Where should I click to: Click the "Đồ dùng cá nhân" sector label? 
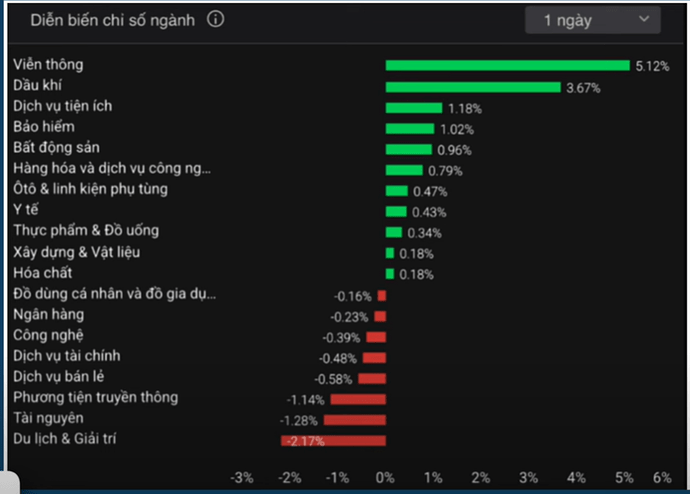tap(114, 294)
